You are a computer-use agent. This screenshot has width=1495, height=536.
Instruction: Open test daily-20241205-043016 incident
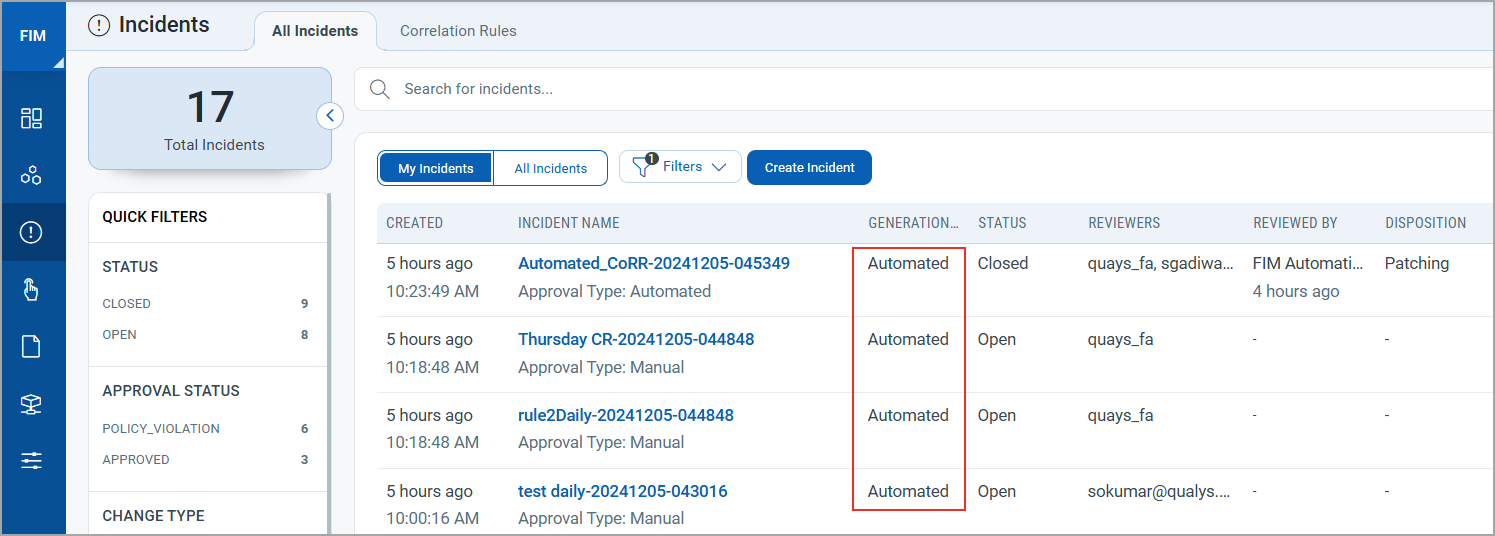point(623,492)
